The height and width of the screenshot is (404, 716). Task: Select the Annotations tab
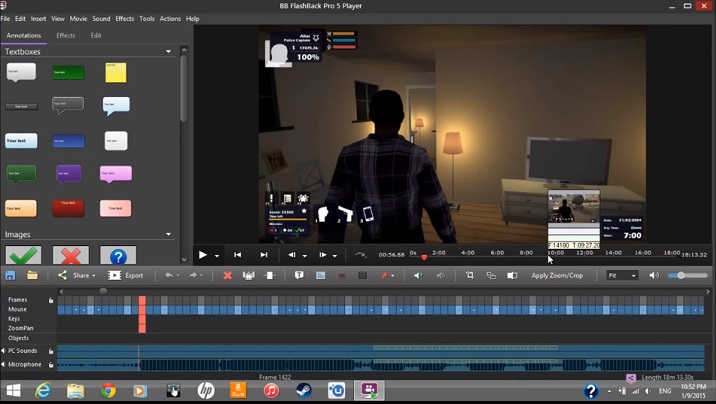(x=24, y=35)
